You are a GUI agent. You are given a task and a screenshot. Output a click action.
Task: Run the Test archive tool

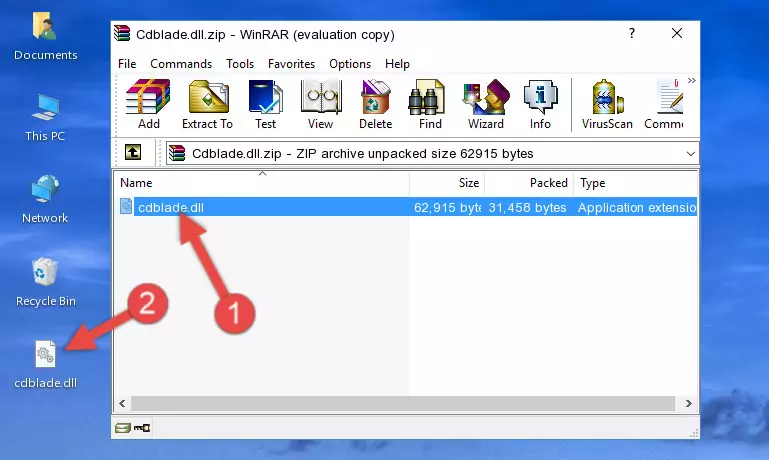[x=265, y=104]
